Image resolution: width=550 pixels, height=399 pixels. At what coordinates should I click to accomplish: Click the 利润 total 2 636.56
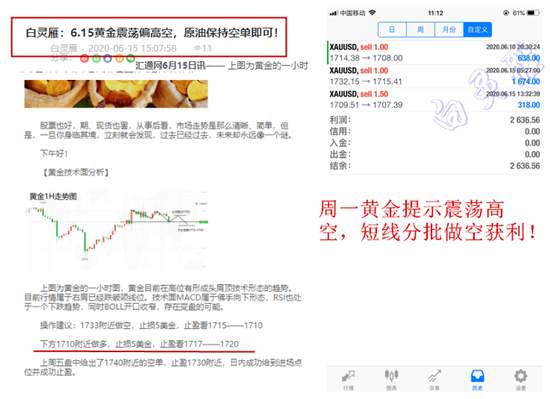(525, 120)
